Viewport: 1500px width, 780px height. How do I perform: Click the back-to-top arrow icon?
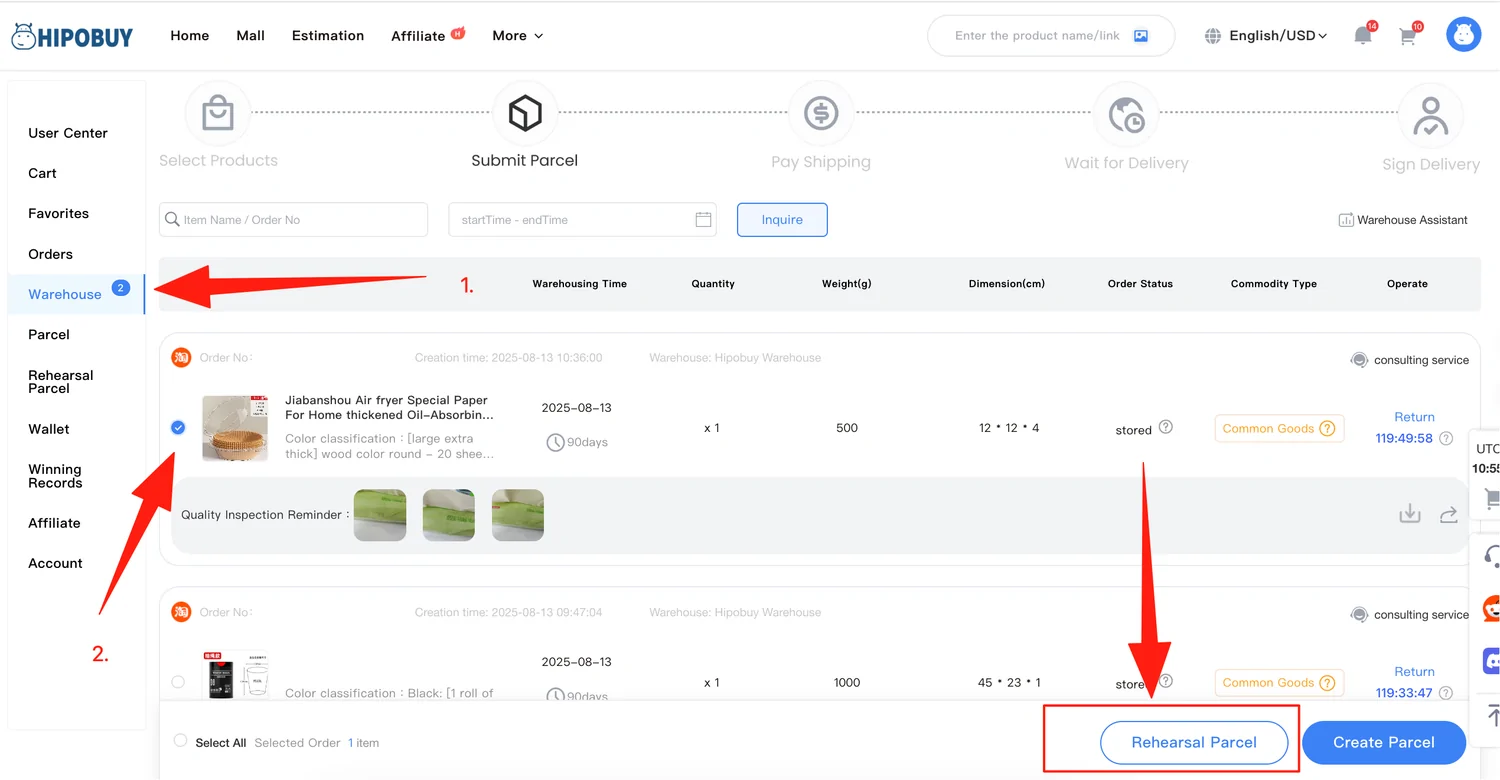tap(1491, 714)
